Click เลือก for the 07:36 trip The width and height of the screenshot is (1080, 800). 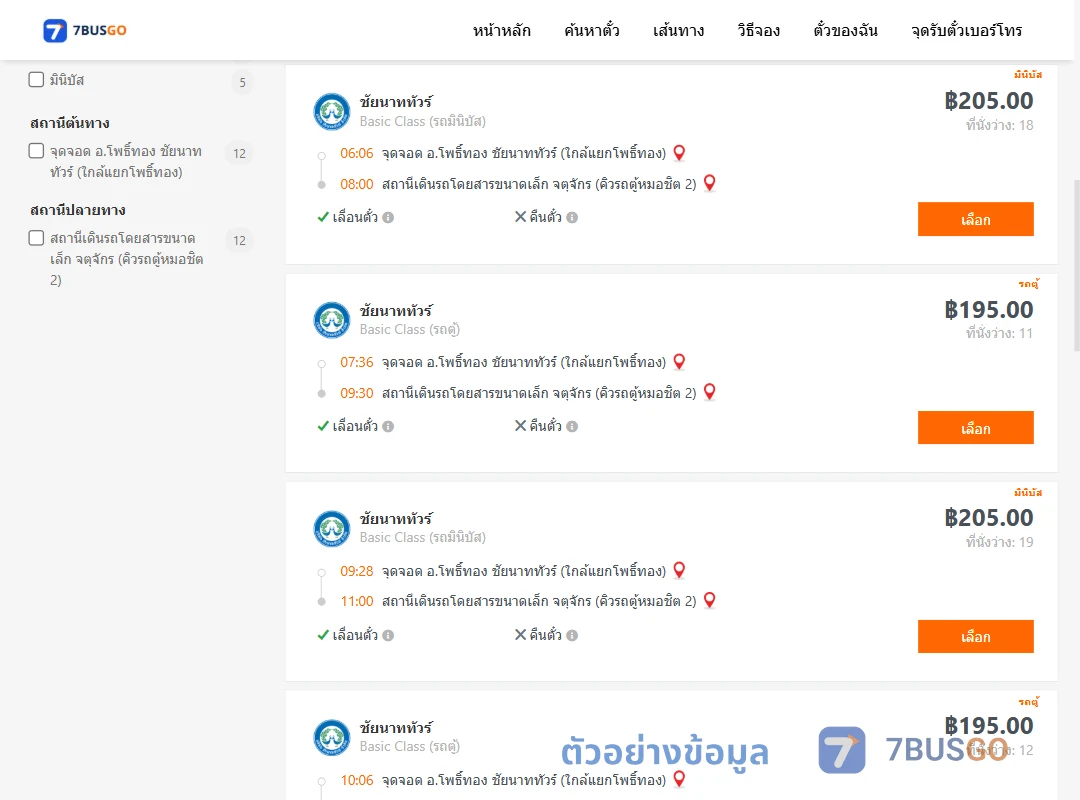tap(975, 428)
